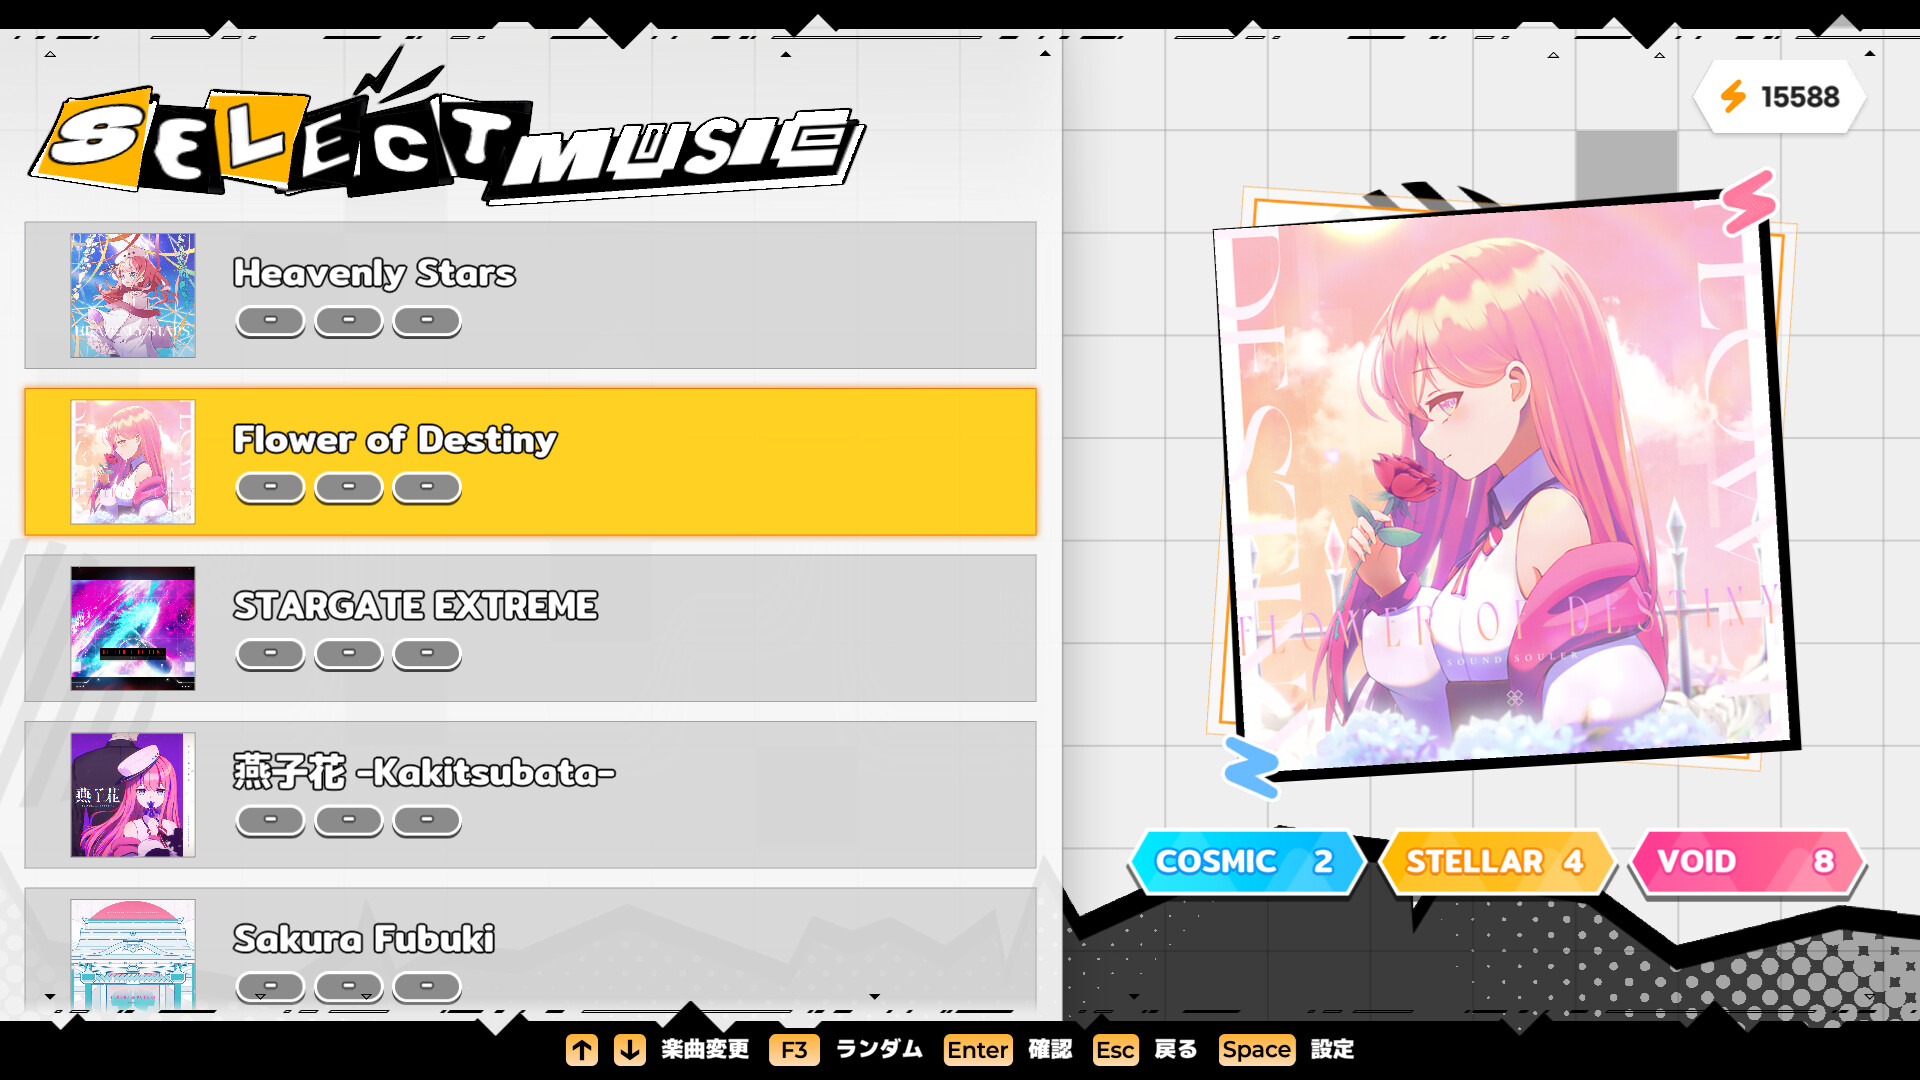The height and width of the screenshot is (1080, 1920).
Task: Click second score badge under STARGATE EXTREME
Action: 349,654
